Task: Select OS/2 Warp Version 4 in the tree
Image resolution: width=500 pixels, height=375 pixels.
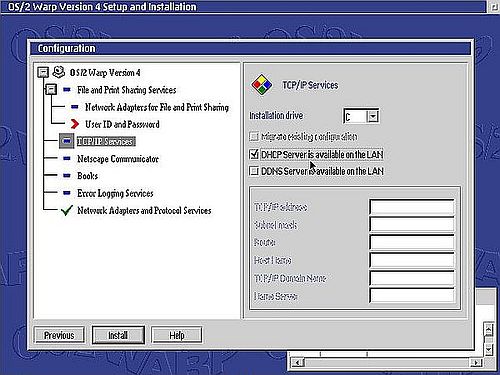Action: [105, 72]
